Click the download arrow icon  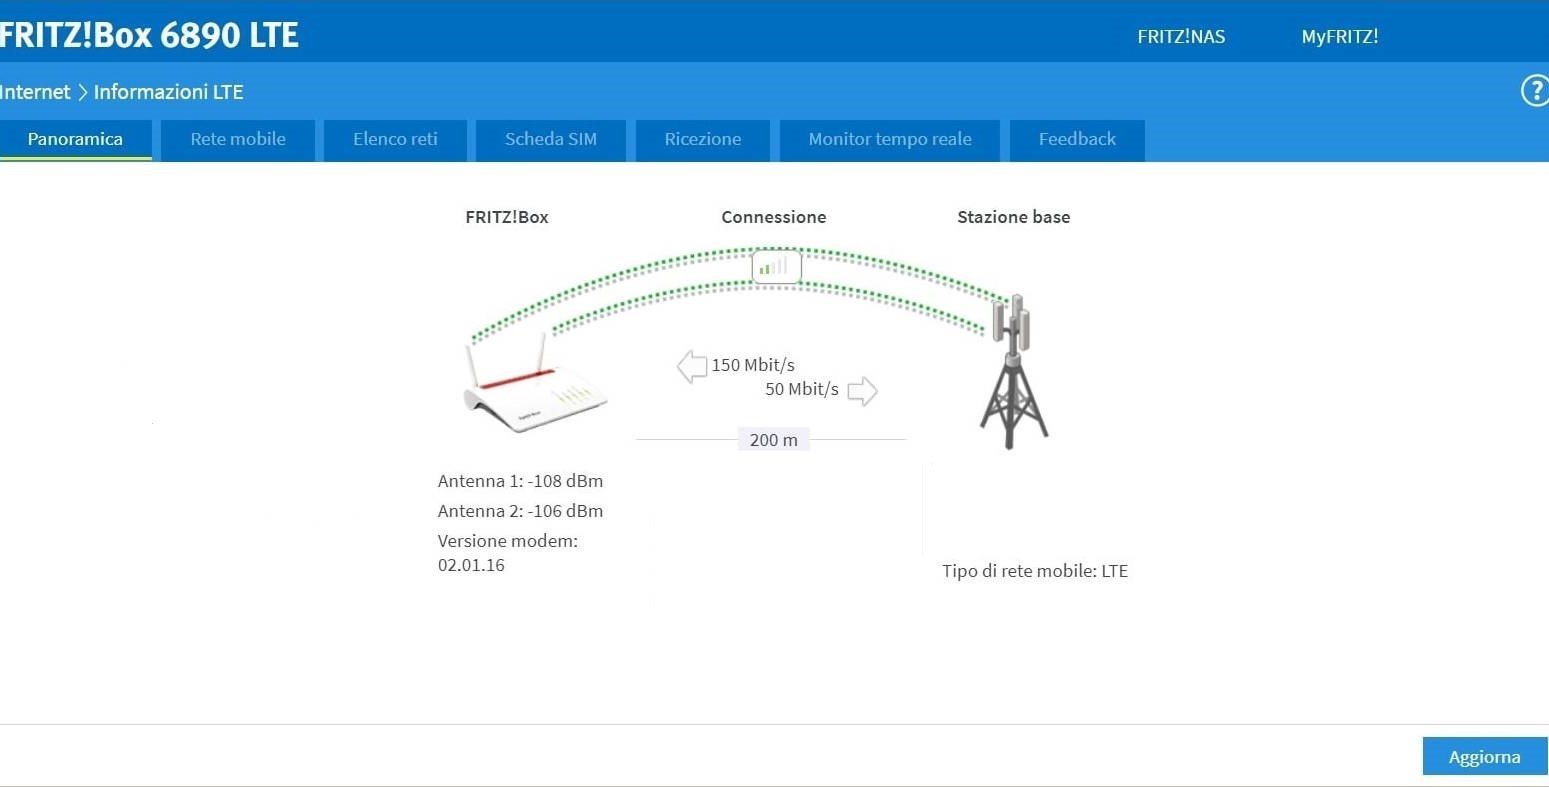[691, 366]
